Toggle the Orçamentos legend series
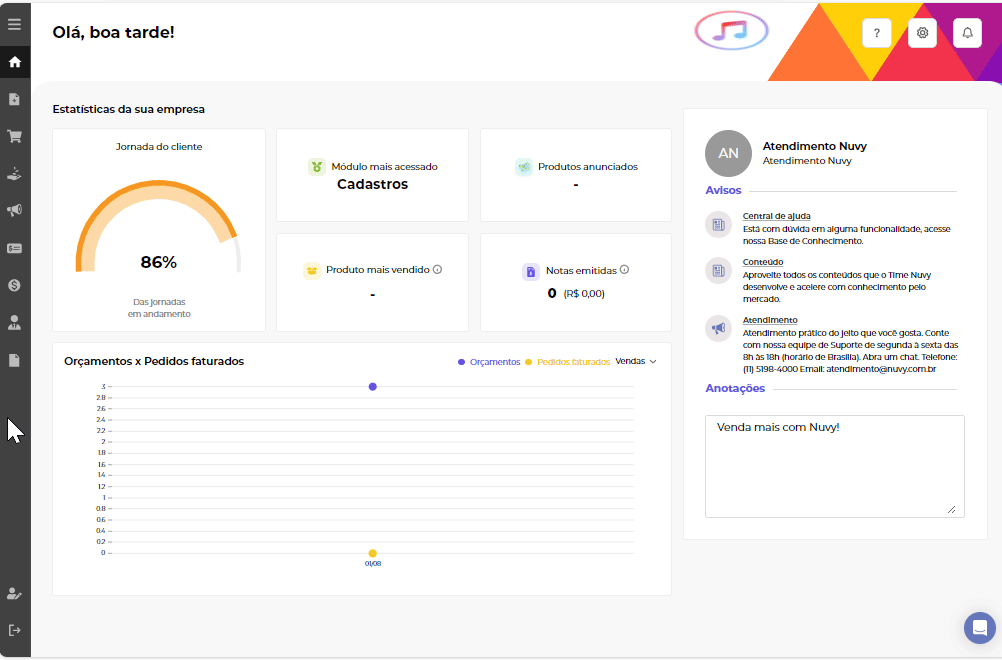Viewport: 1002px width, 660px height. 489,362
